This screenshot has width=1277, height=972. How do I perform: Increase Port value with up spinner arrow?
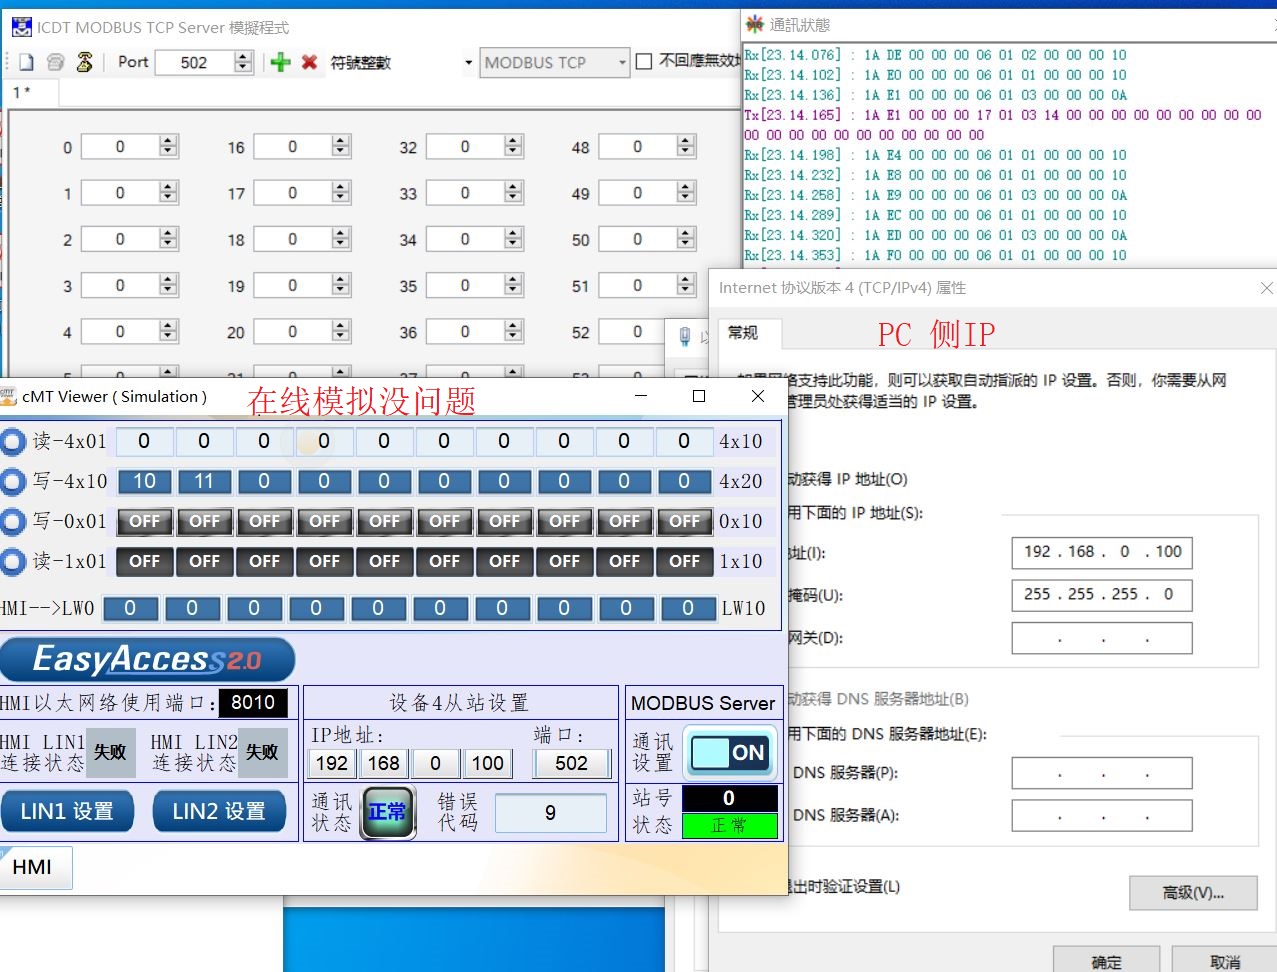click(x=243, y=57)
